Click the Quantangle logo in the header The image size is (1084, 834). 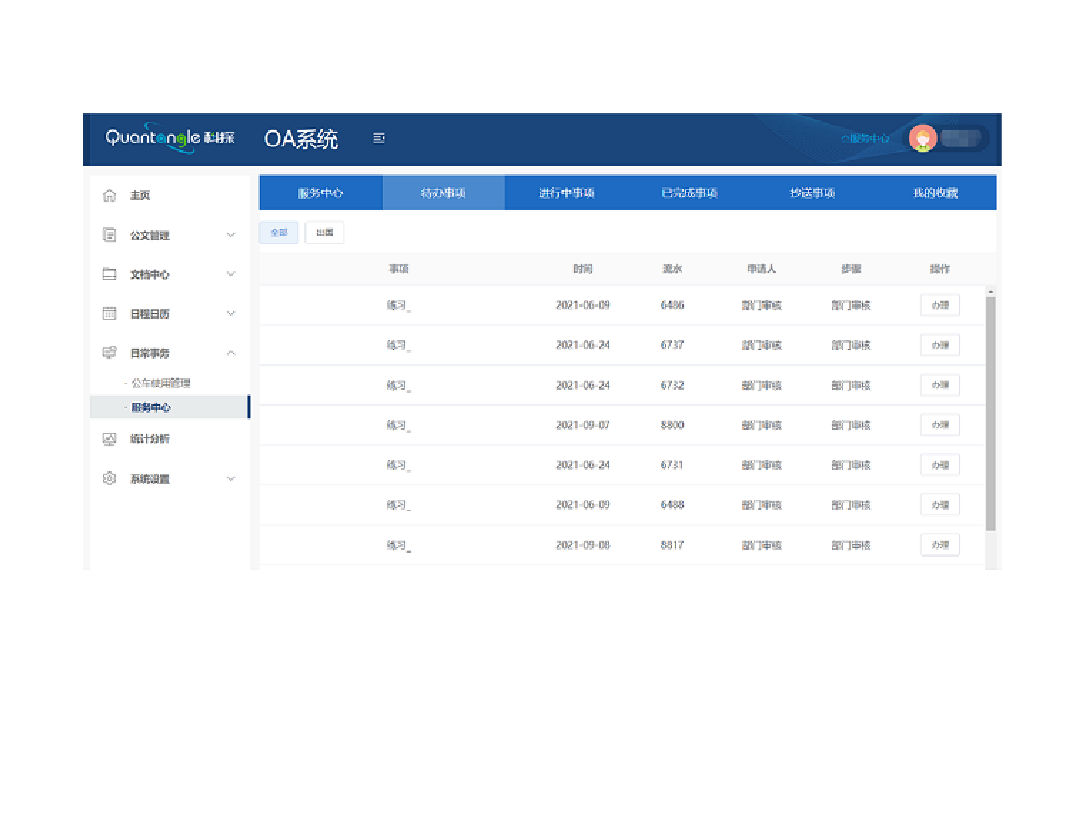click(x=169, y=138)
